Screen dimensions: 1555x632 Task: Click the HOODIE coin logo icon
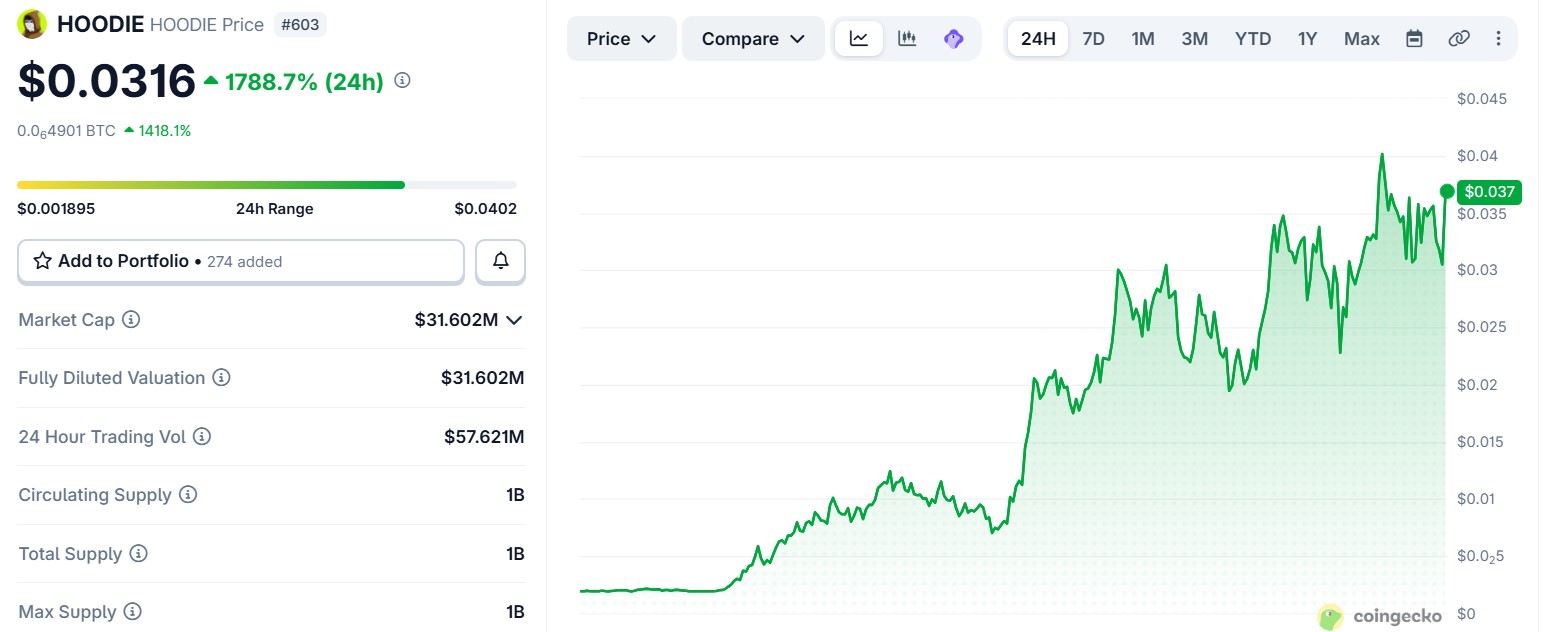[x=33, y=25]
